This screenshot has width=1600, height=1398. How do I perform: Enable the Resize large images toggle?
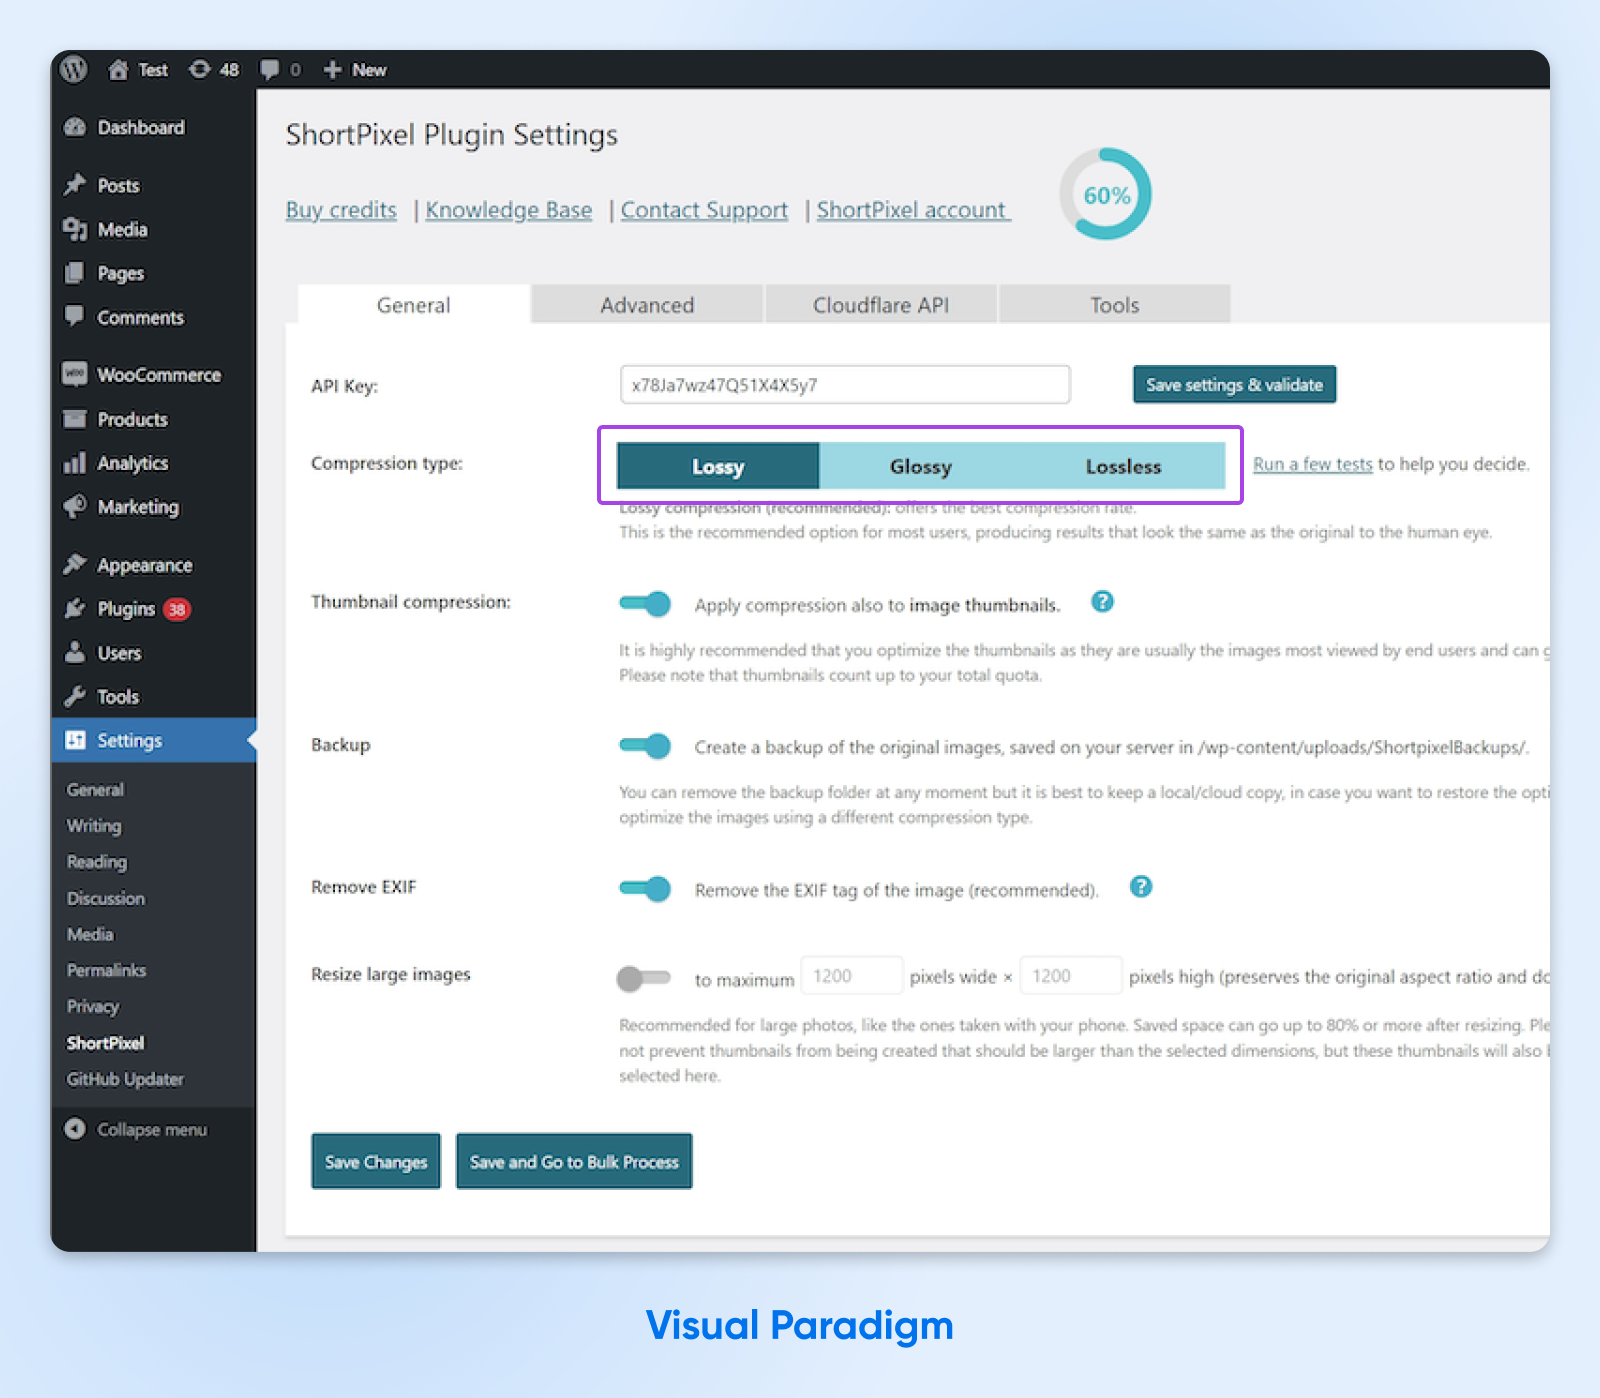point(644,978)
